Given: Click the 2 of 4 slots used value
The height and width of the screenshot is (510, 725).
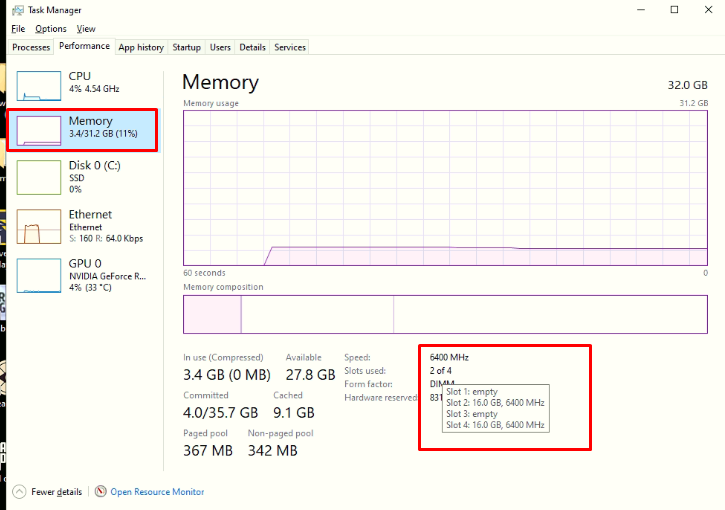Looking at the screenshot, I should click(441, 371).
